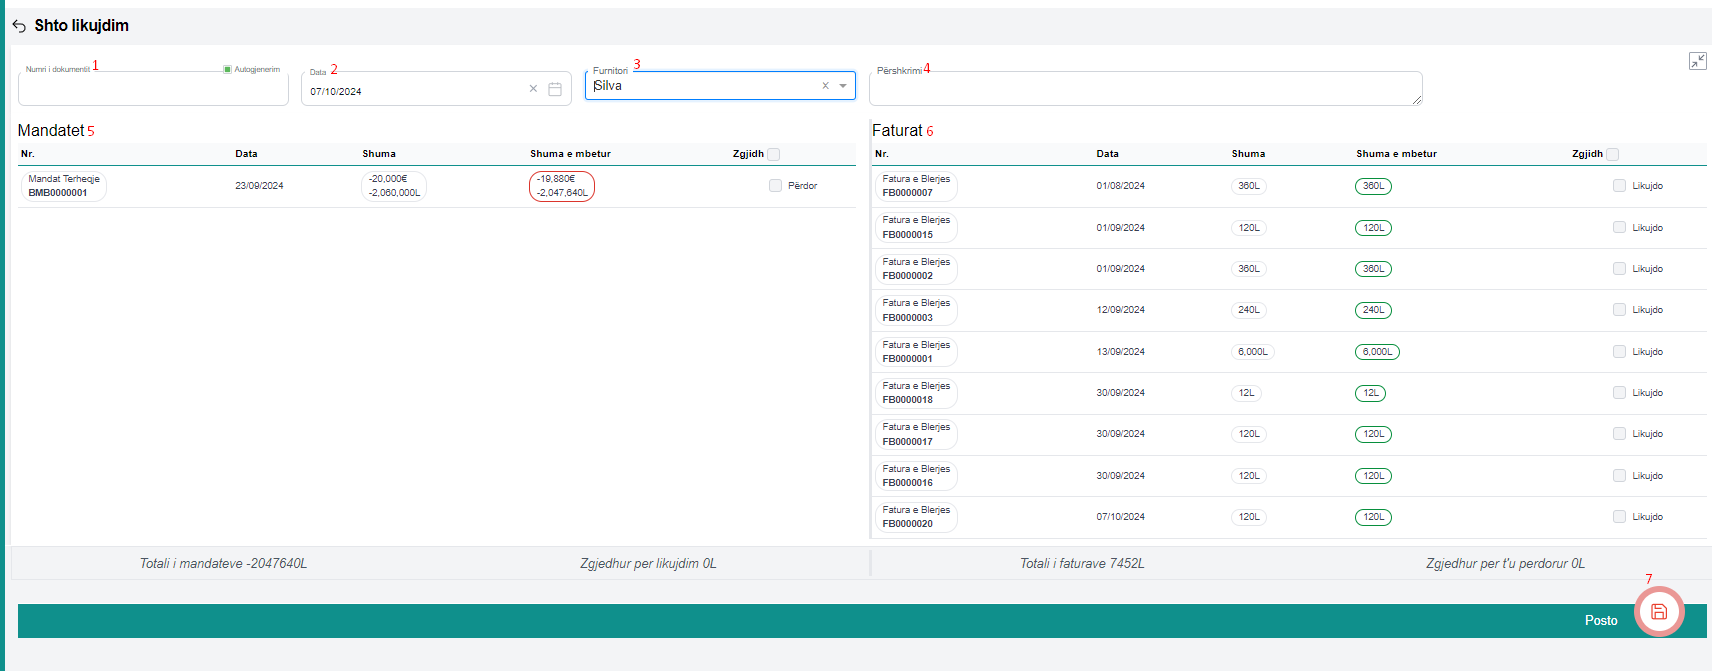Click the Numri i dokumentit input field
Screen dimensions: 1712x671
point(152,90)
